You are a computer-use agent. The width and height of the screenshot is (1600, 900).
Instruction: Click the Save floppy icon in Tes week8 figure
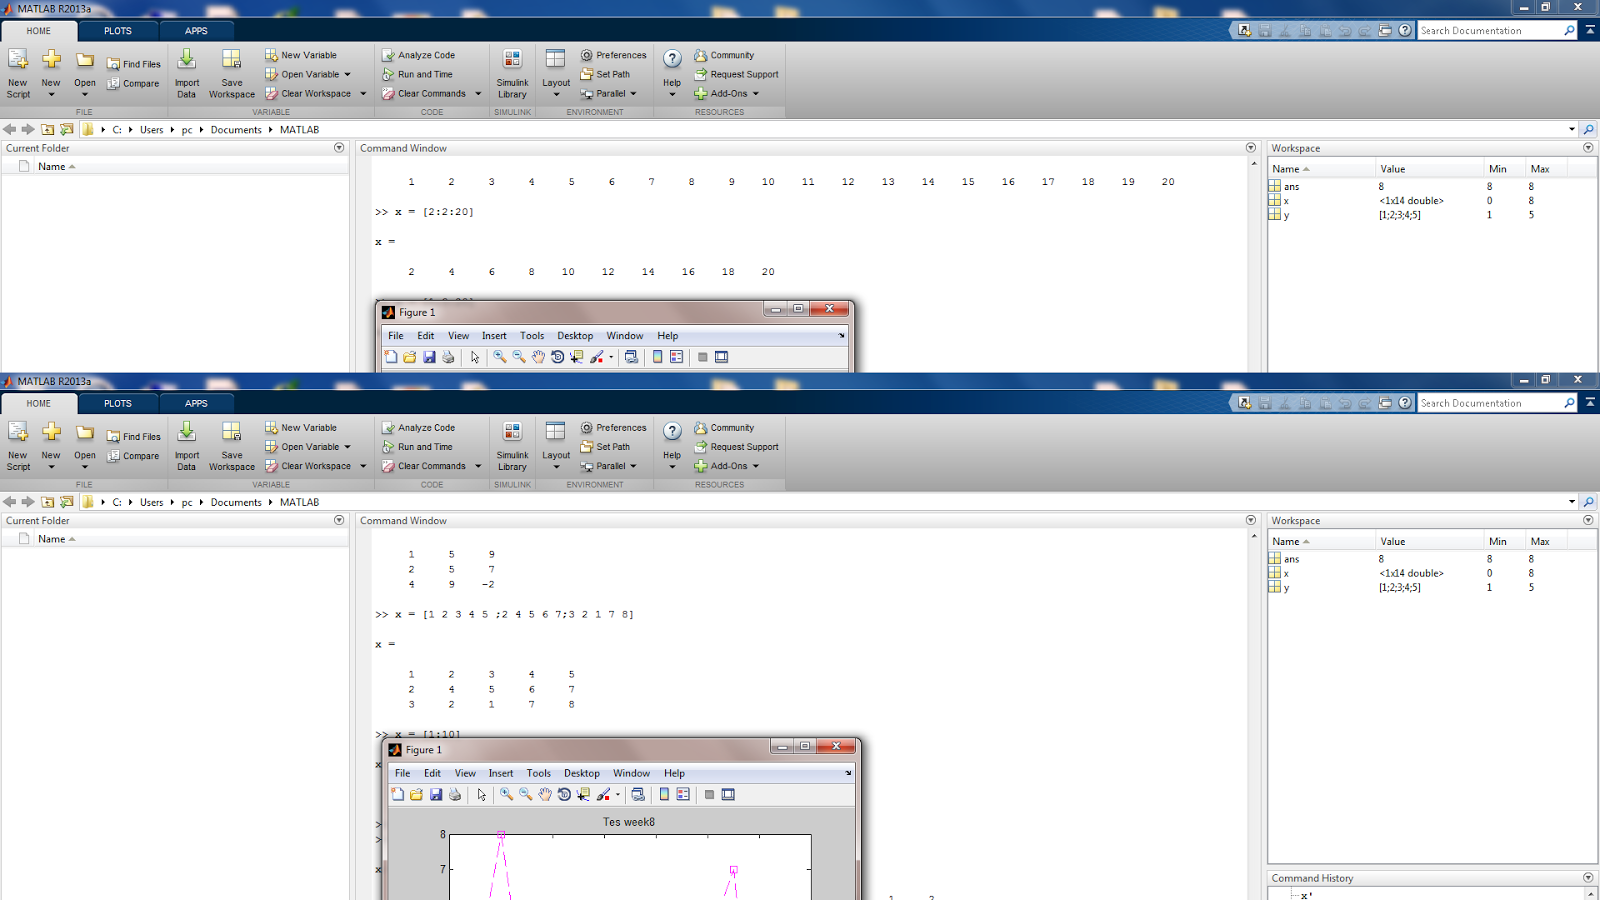[x=436, y=794]
